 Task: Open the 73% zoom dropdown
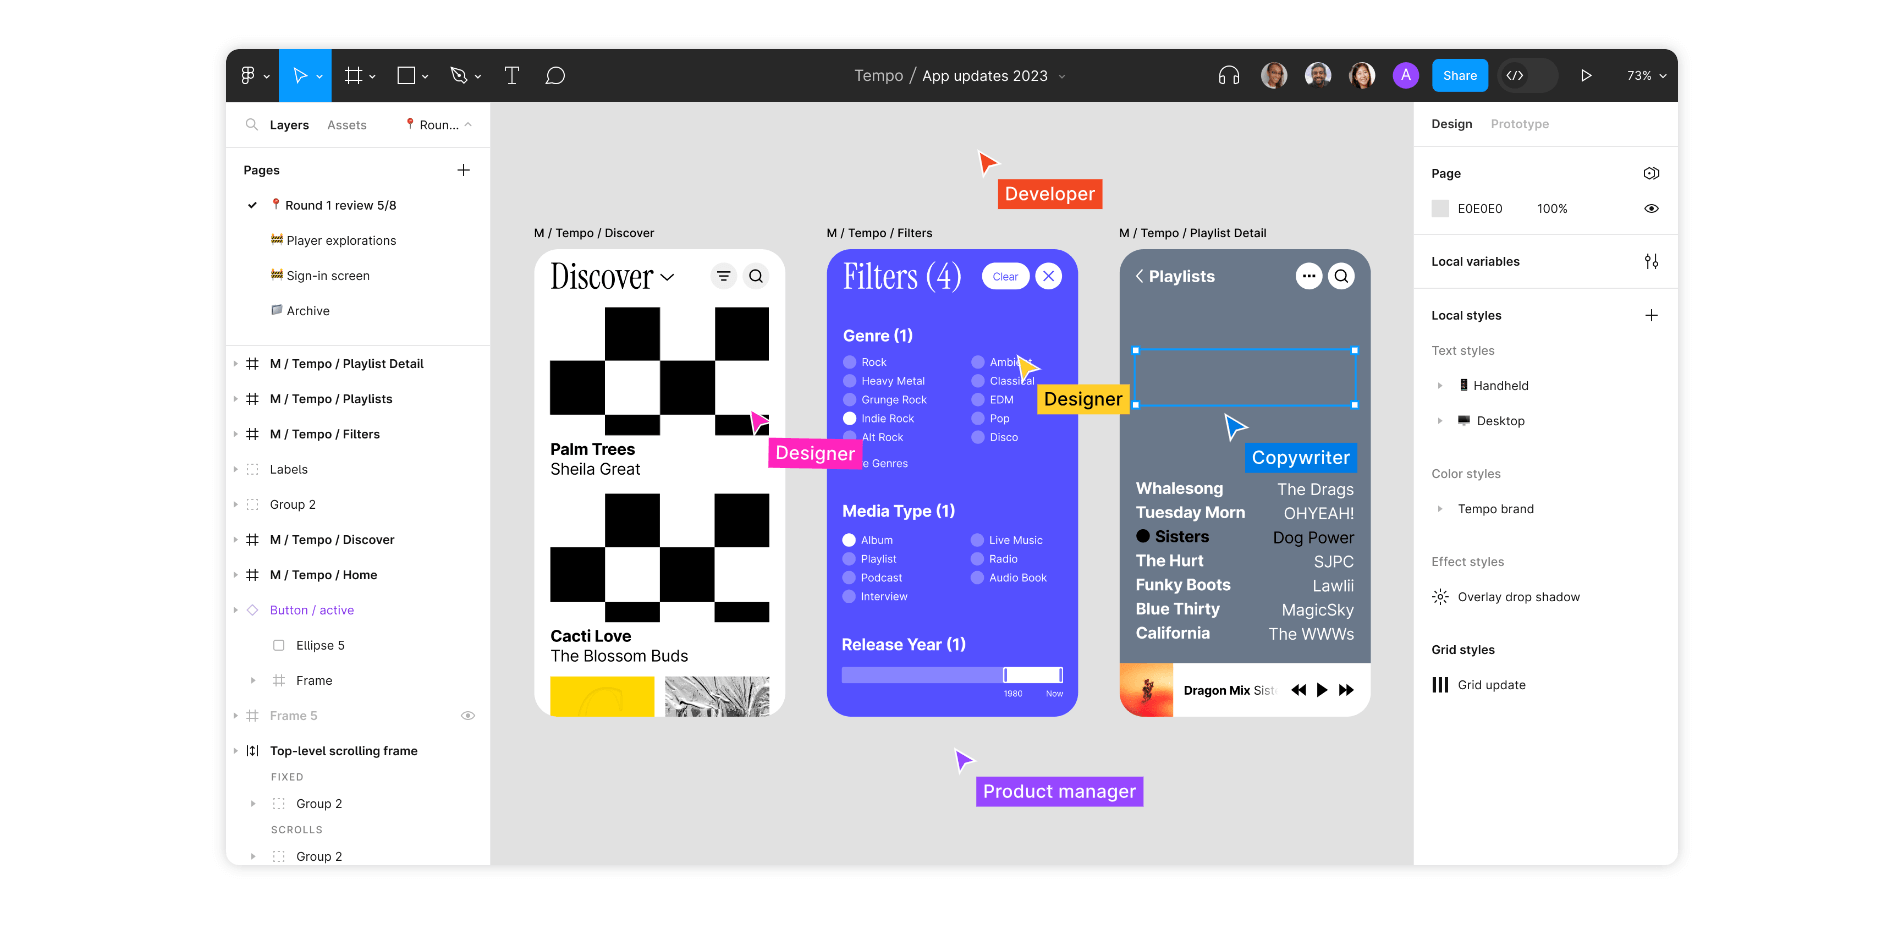tap(1646, 76)
